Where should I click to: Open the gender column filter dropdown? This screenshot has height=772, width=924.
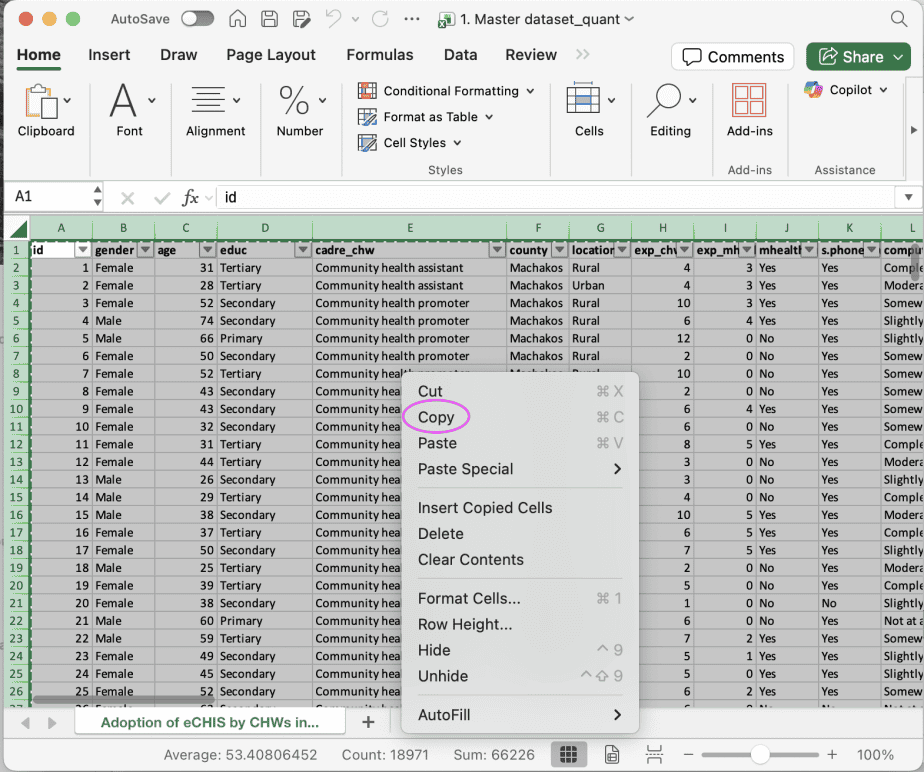tap(145, 250)
